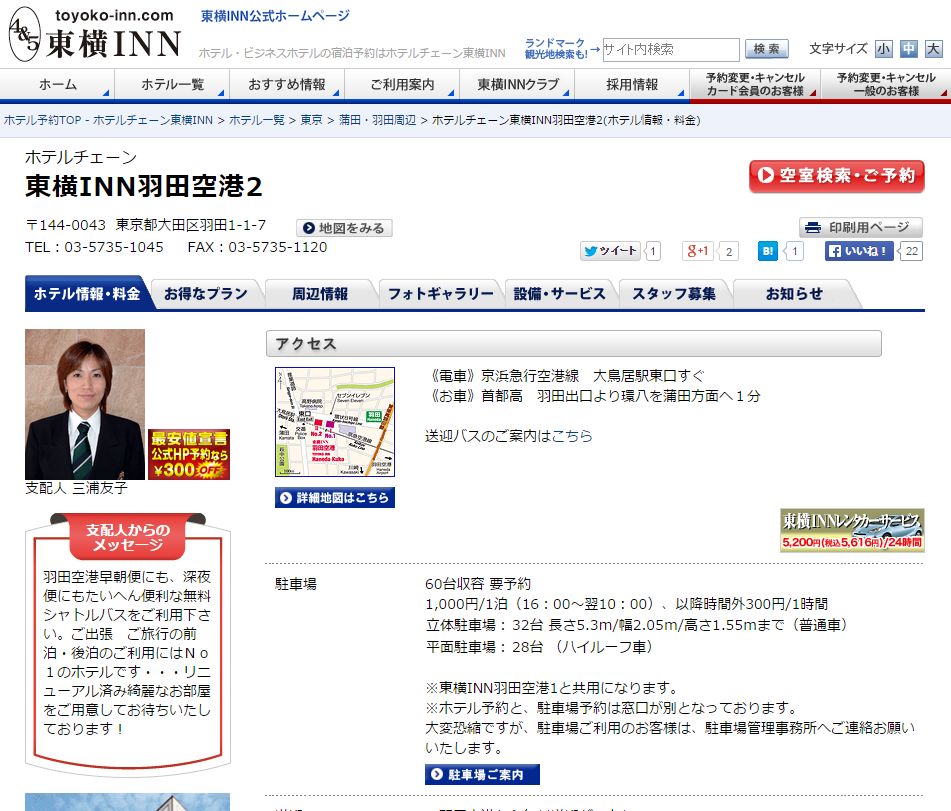Click the Hatena bookmark B! button
The image size is (951, 811).
[768, 251]
